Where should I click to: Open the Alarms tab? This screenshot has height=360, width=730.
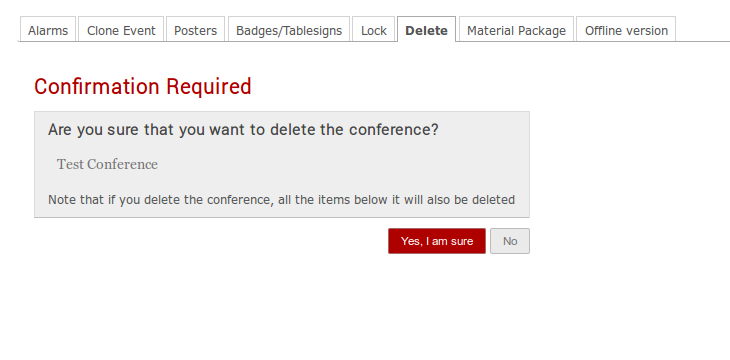(48, 30)
